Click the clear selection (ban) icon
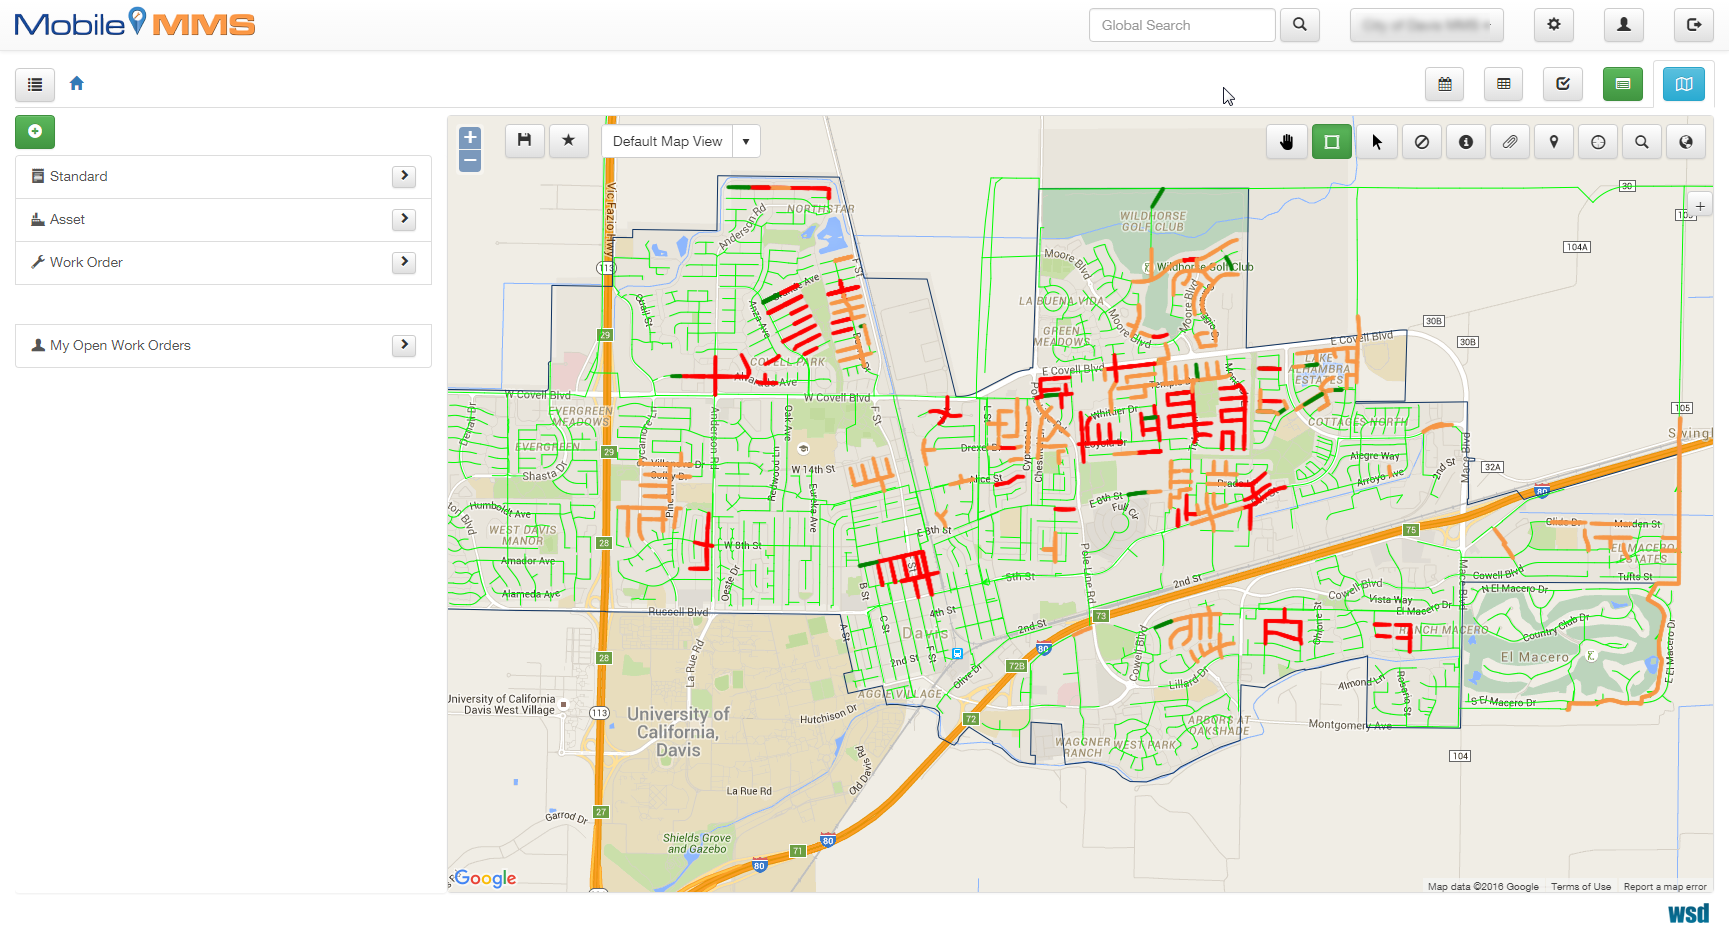 point(1421,142)
